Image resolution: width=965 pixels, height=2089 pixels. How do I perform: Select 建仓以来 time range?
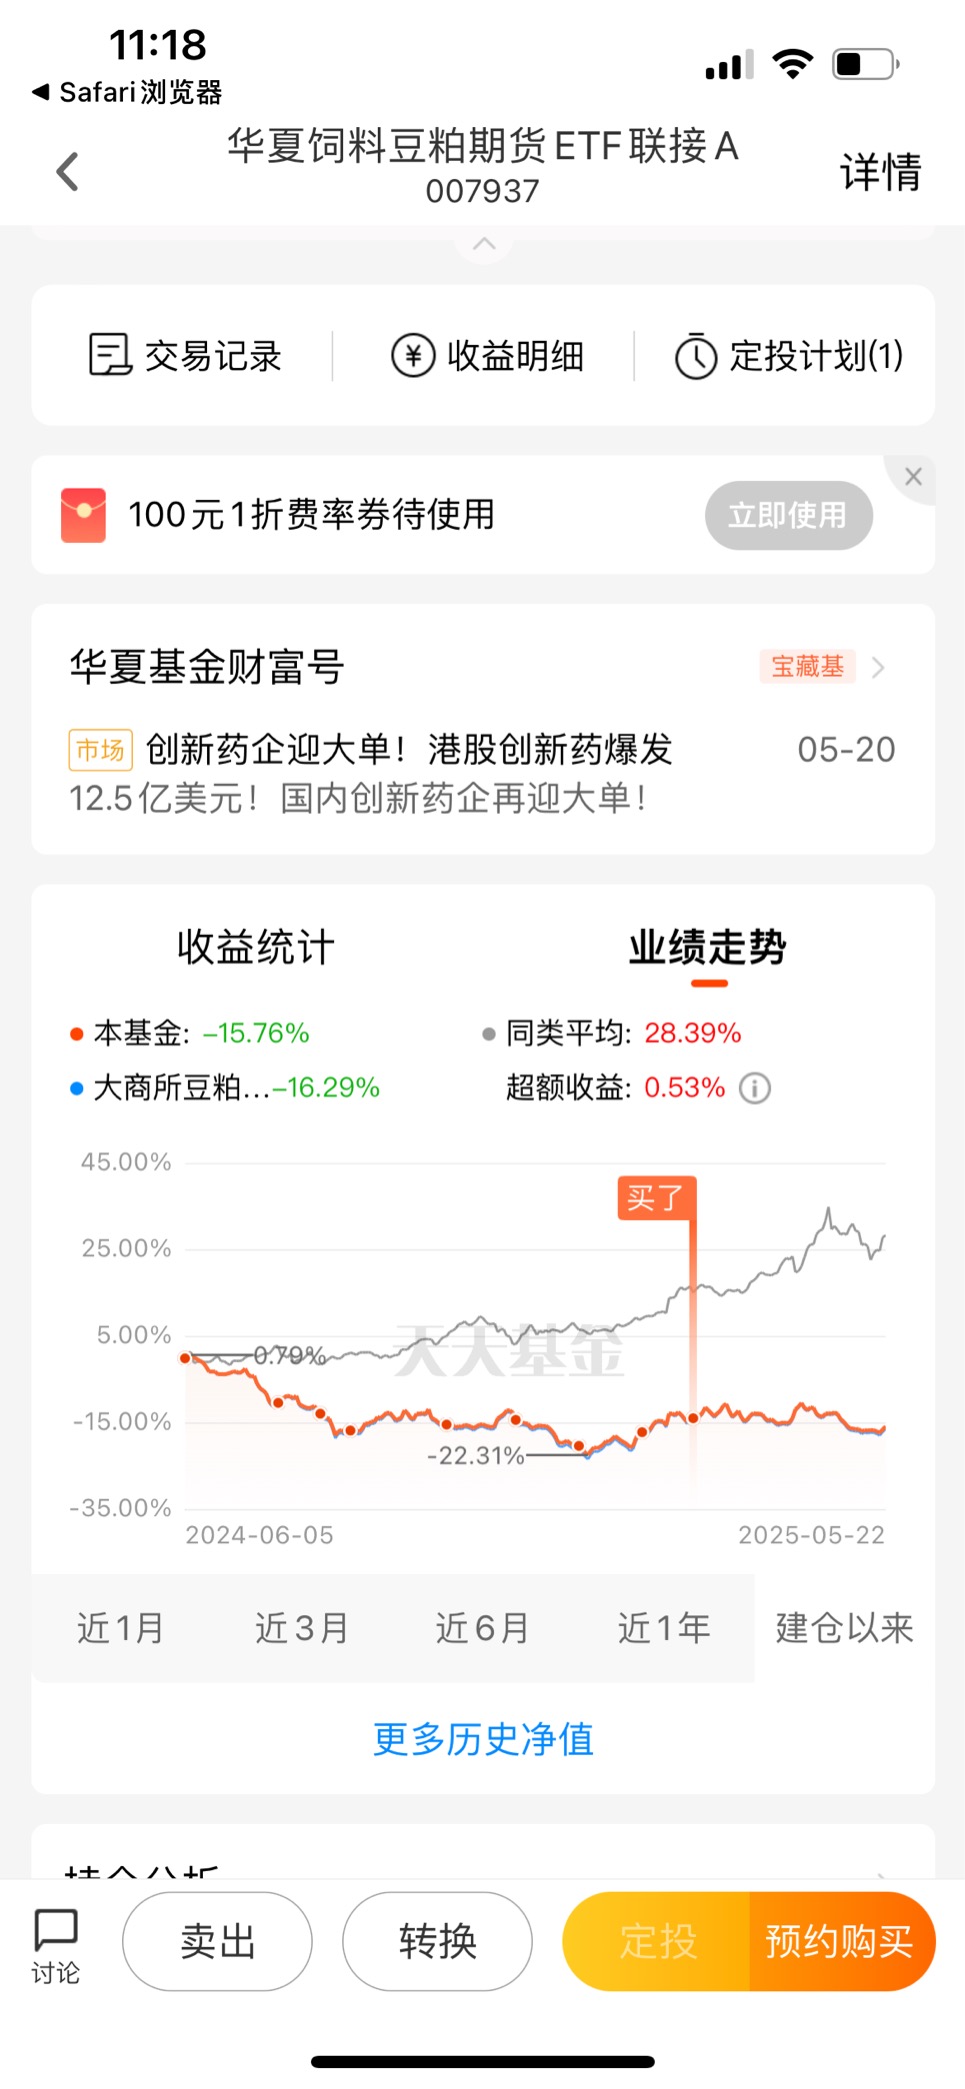pos(845,1628)
